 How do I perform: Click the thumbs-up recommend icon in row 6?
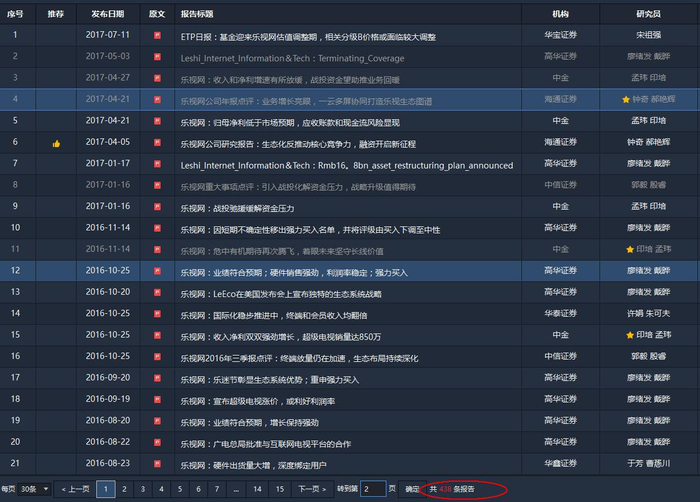(56, 143)
